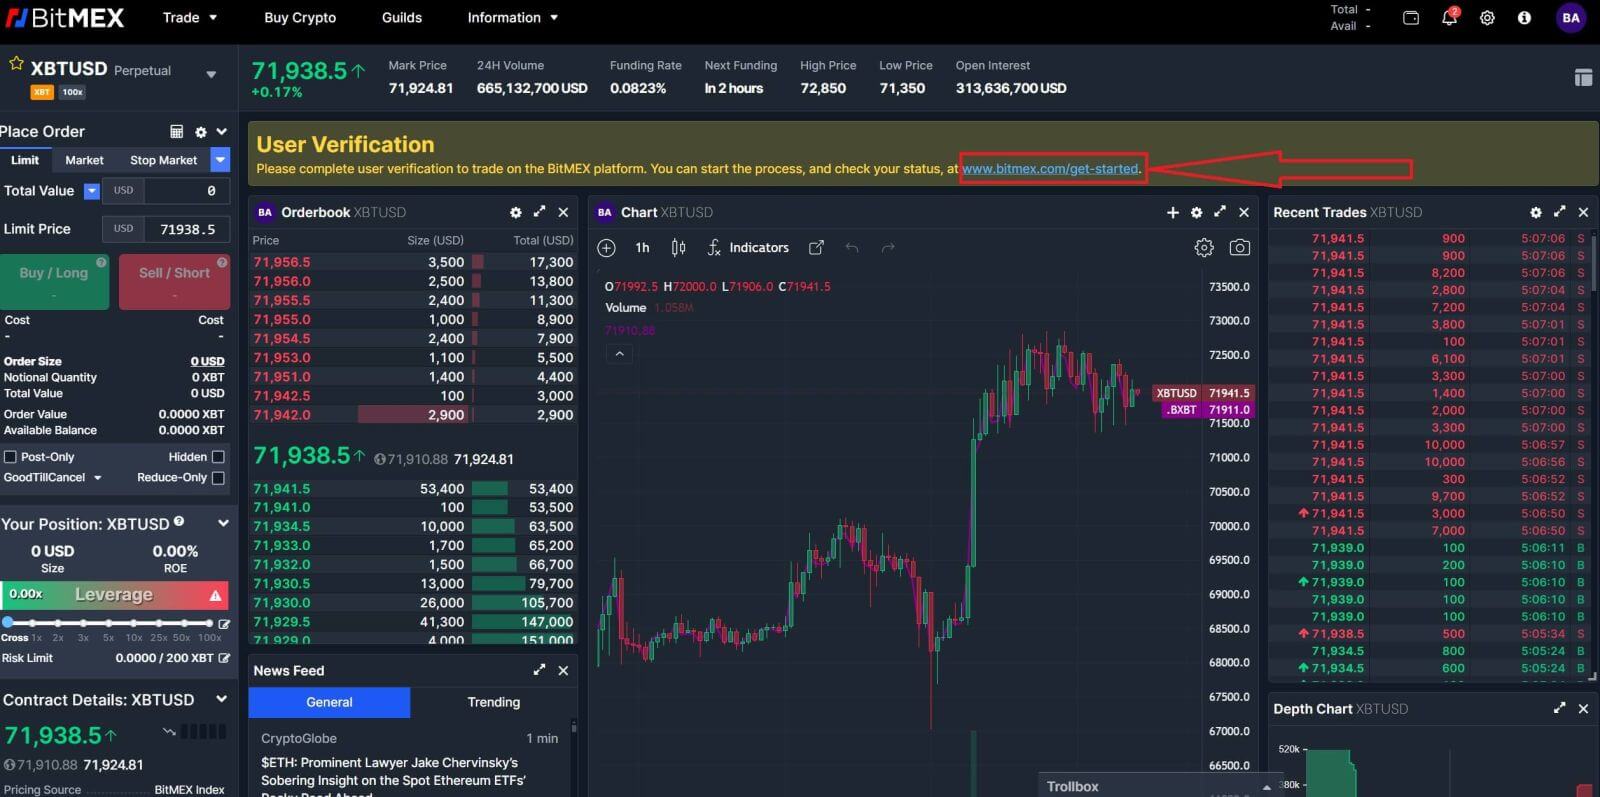Check the Reduce-Only option
The height and width of the screenshot is (797, 1600).
218,478
